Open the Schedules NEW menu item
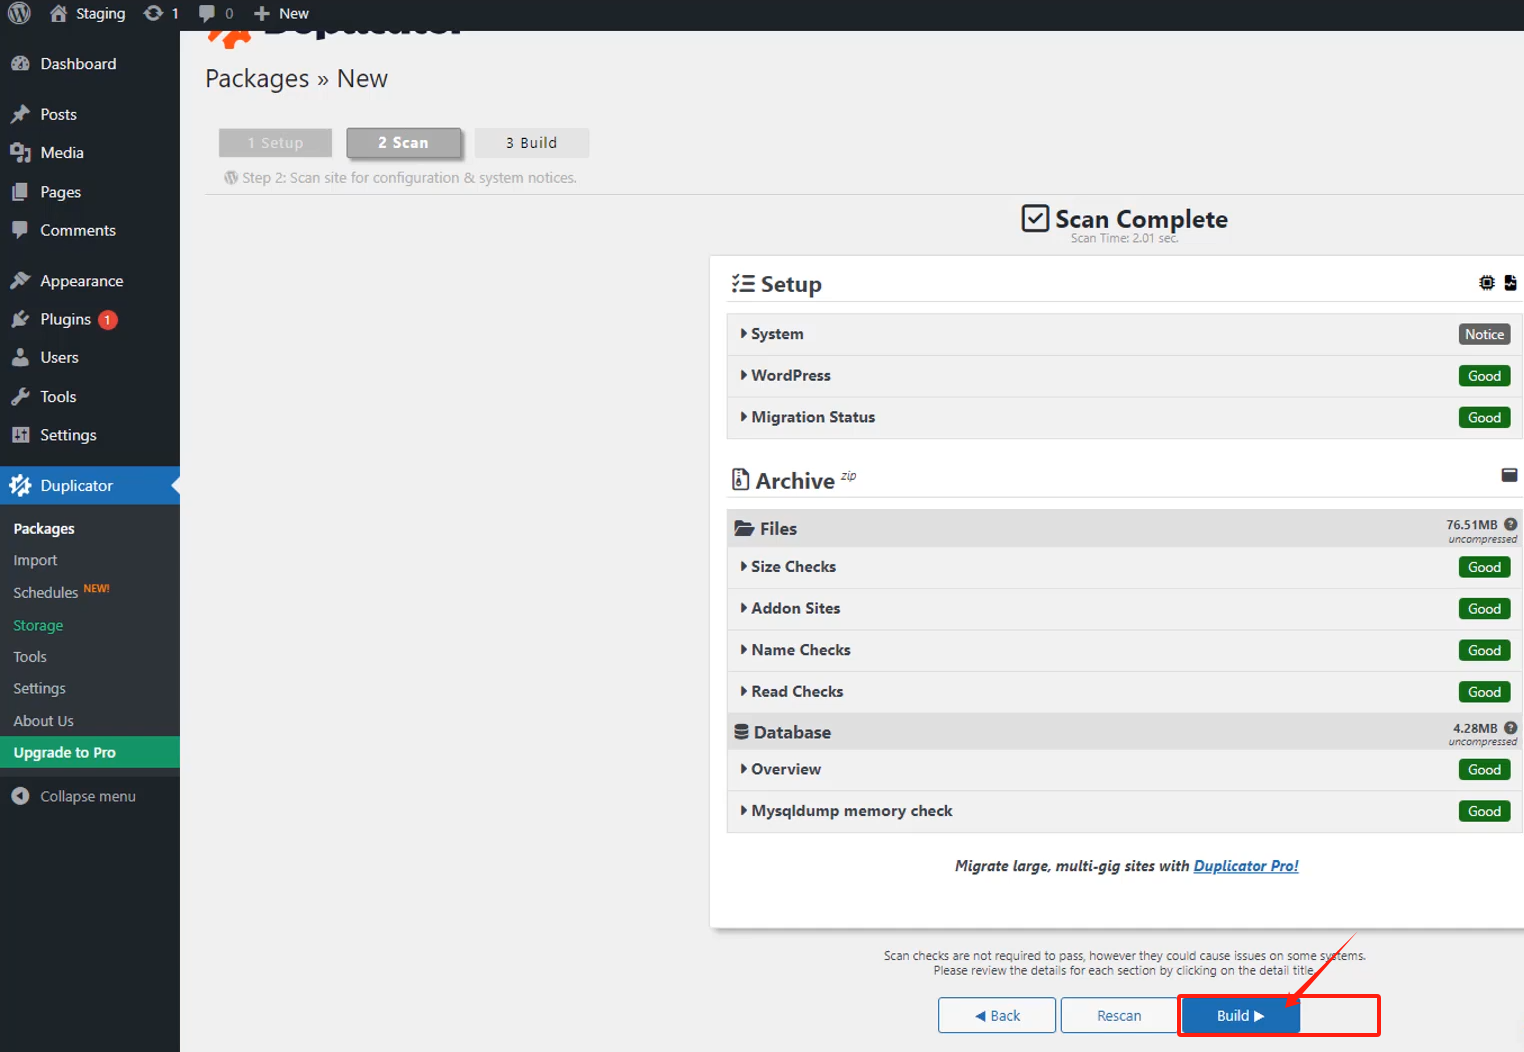Image resolution: width=1524 pixels, height=1052 pixels. tap(46, 592)
